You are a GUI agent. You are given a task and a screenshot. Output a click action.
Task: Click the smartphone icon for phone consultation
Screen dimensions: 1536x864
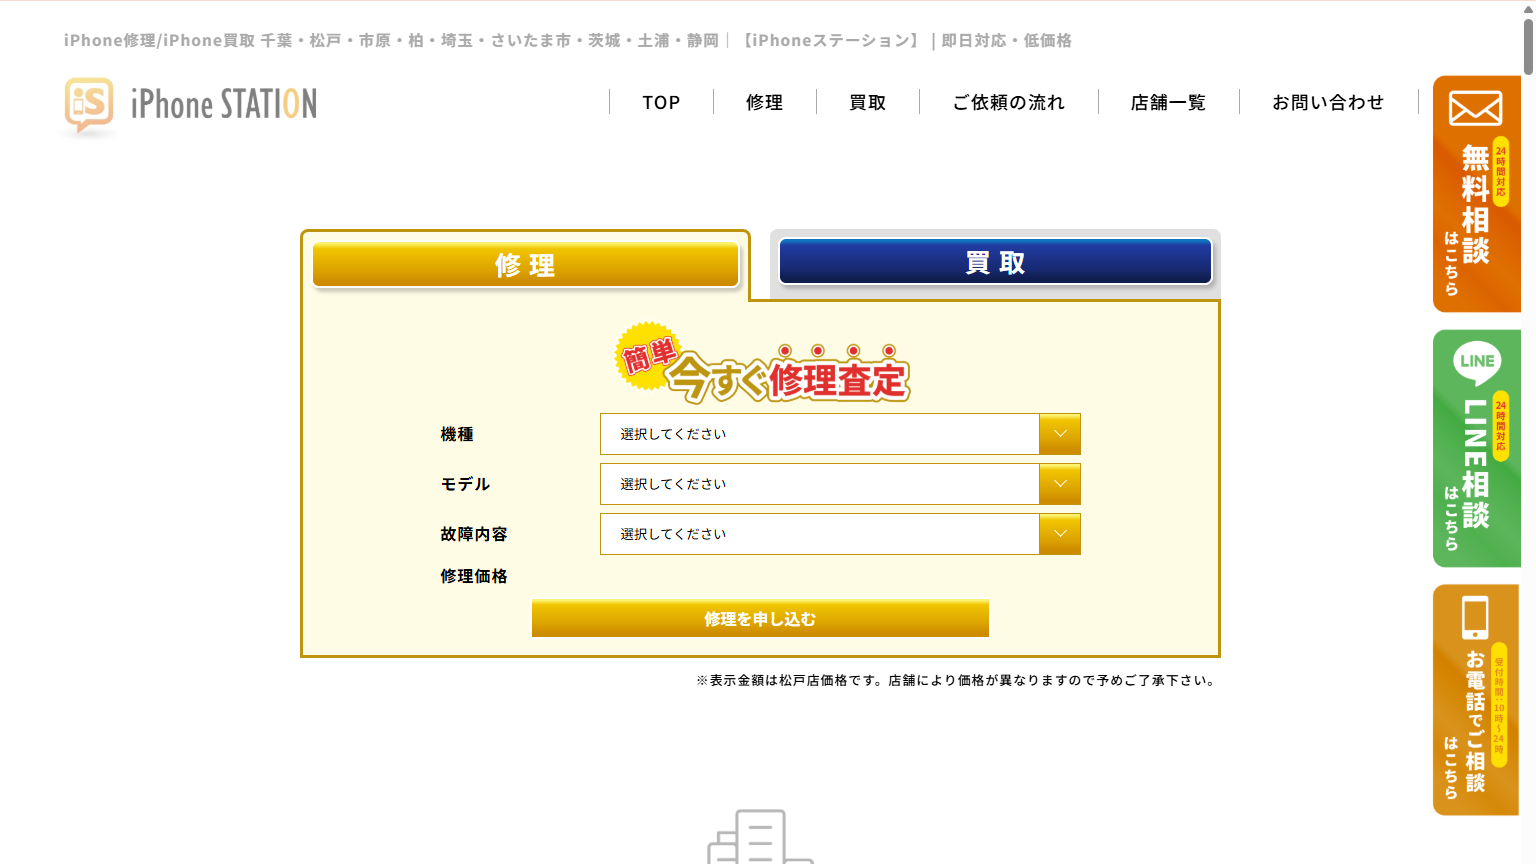coord(1475,617)
